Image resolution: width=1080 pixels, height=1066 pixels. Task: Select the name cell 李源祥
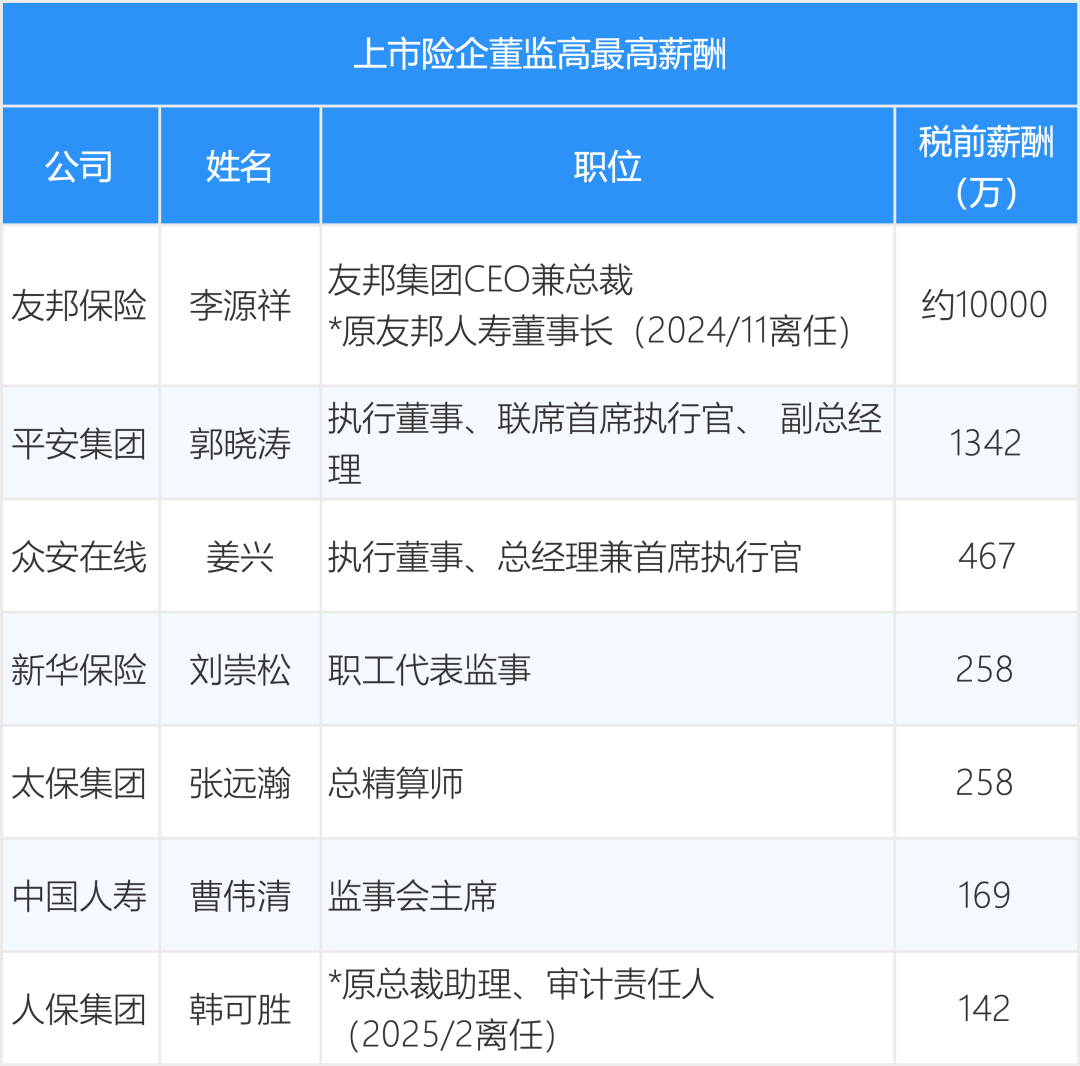pos(240,306)
